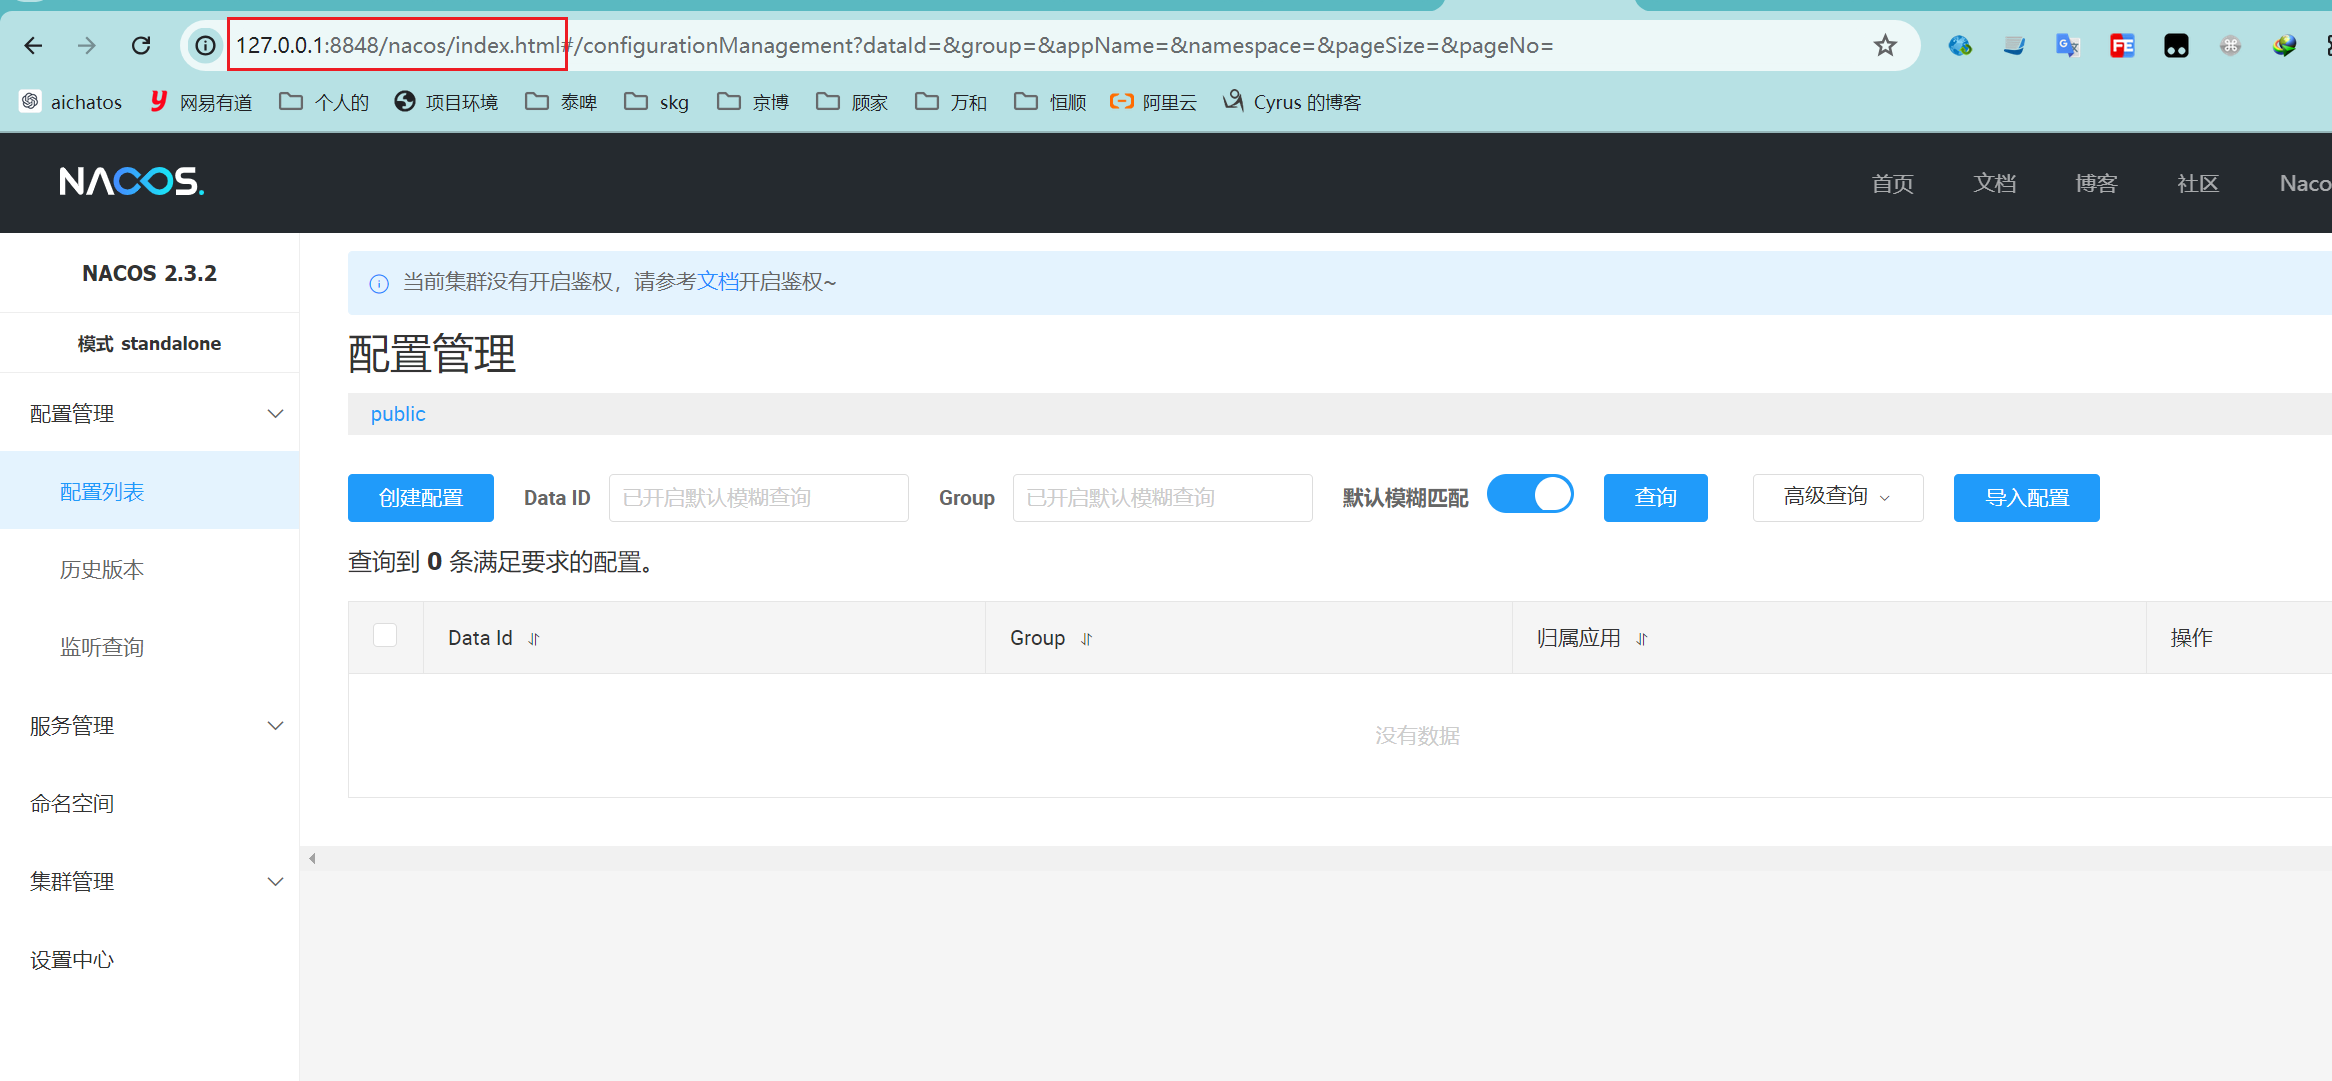Open the 个人的 bookmark folder
The image size is (2332, 1081).
point(325,102)
